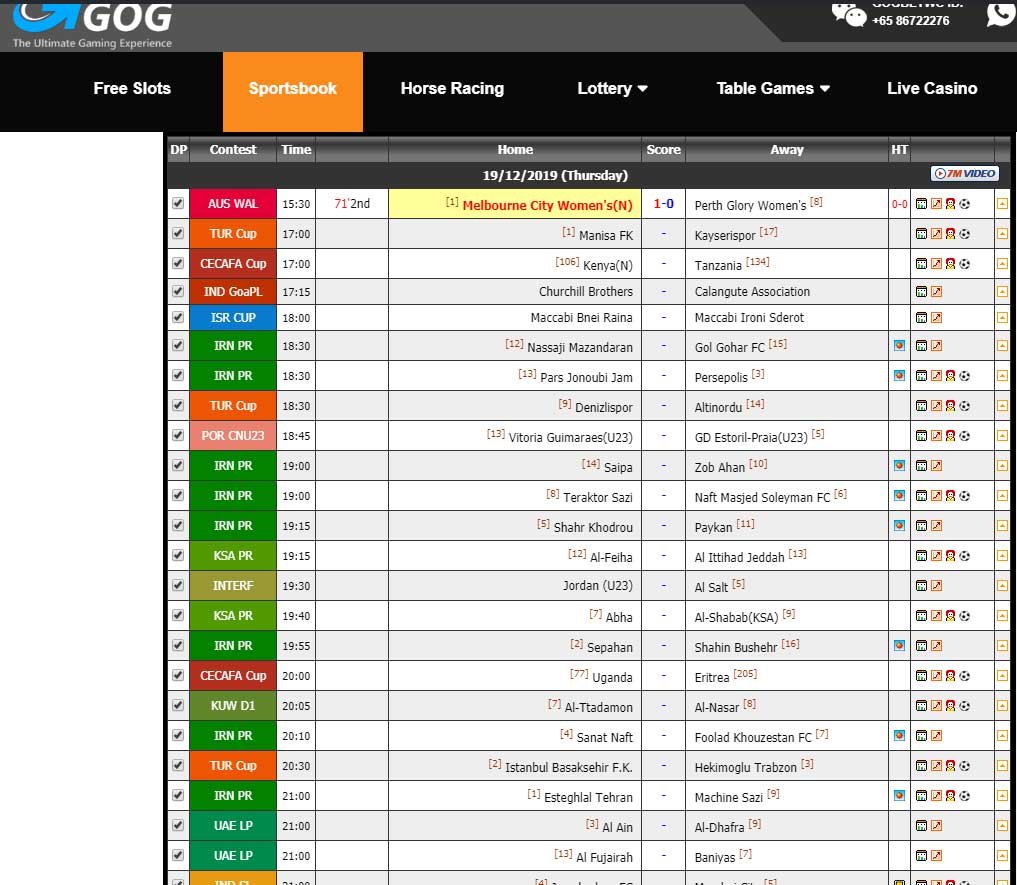Click the soccer ball icon in Uganda row
This screenshot has width=1017, height=885.
tap(964, 675)
